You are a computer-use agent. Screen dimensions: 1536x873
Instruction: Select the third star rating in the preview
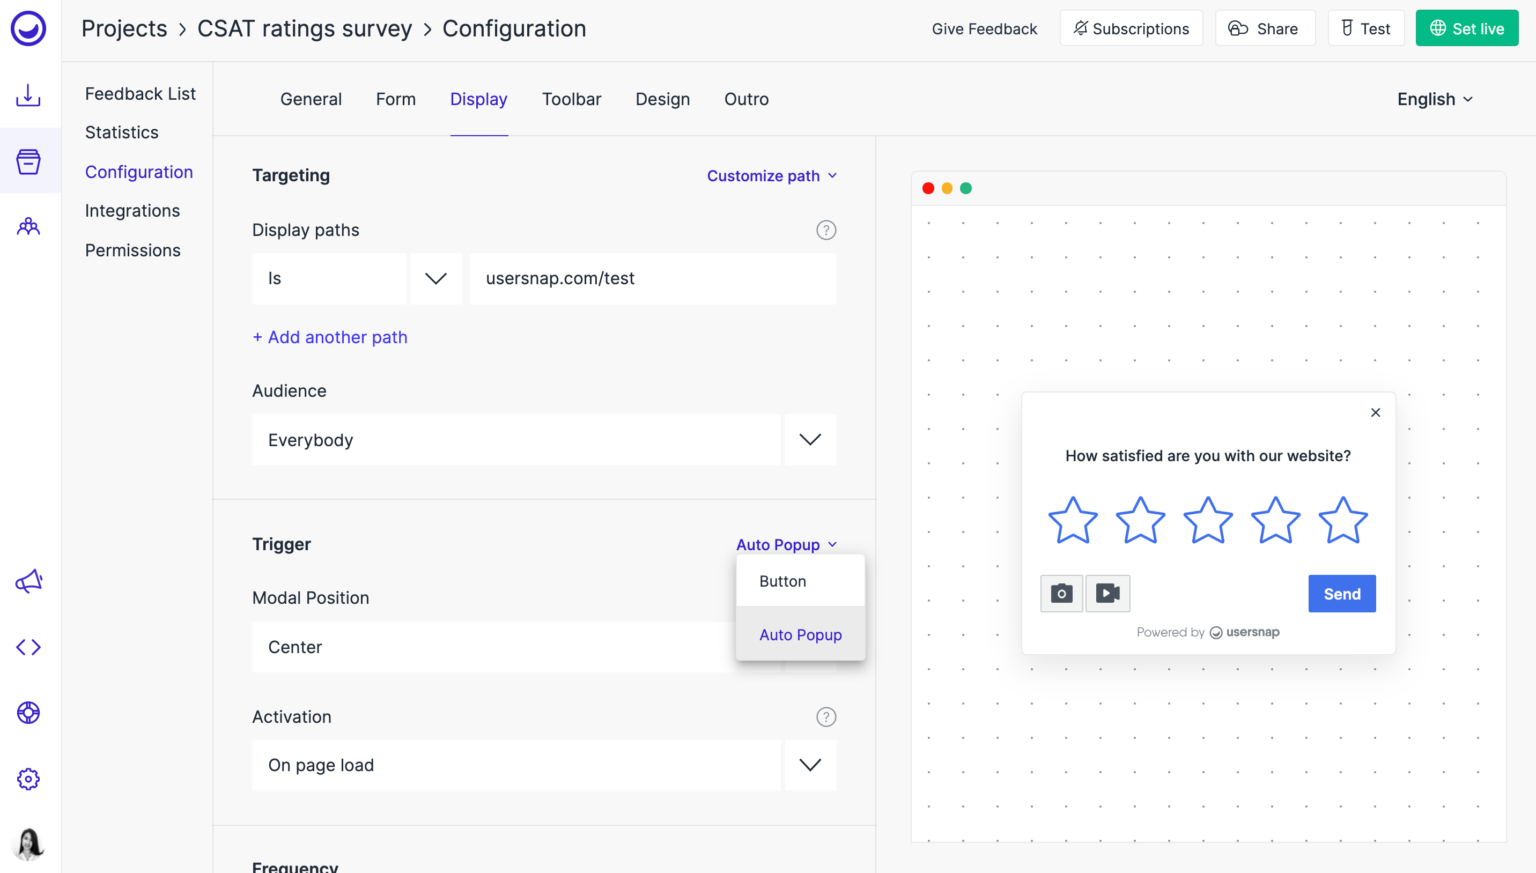click(1208, 520)
